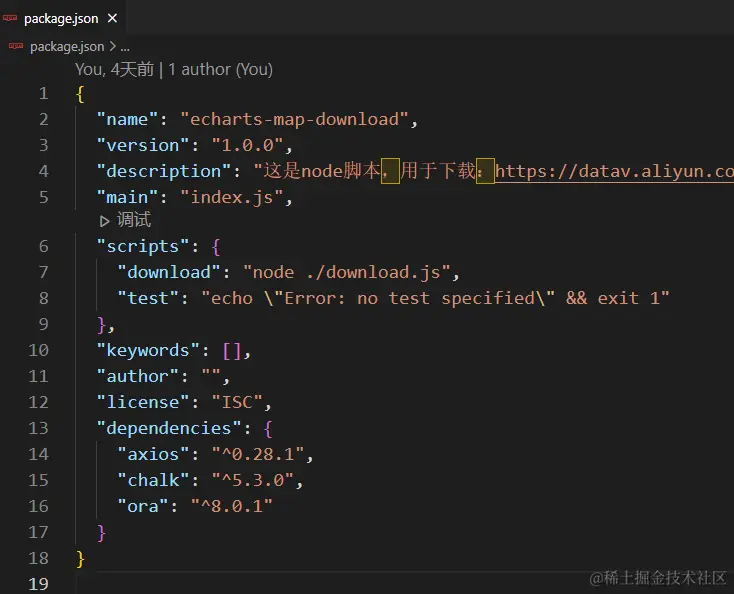Screen dimensions: 734x594
Task: Click the "chalk" dependency key
Action: click(153, 480)
